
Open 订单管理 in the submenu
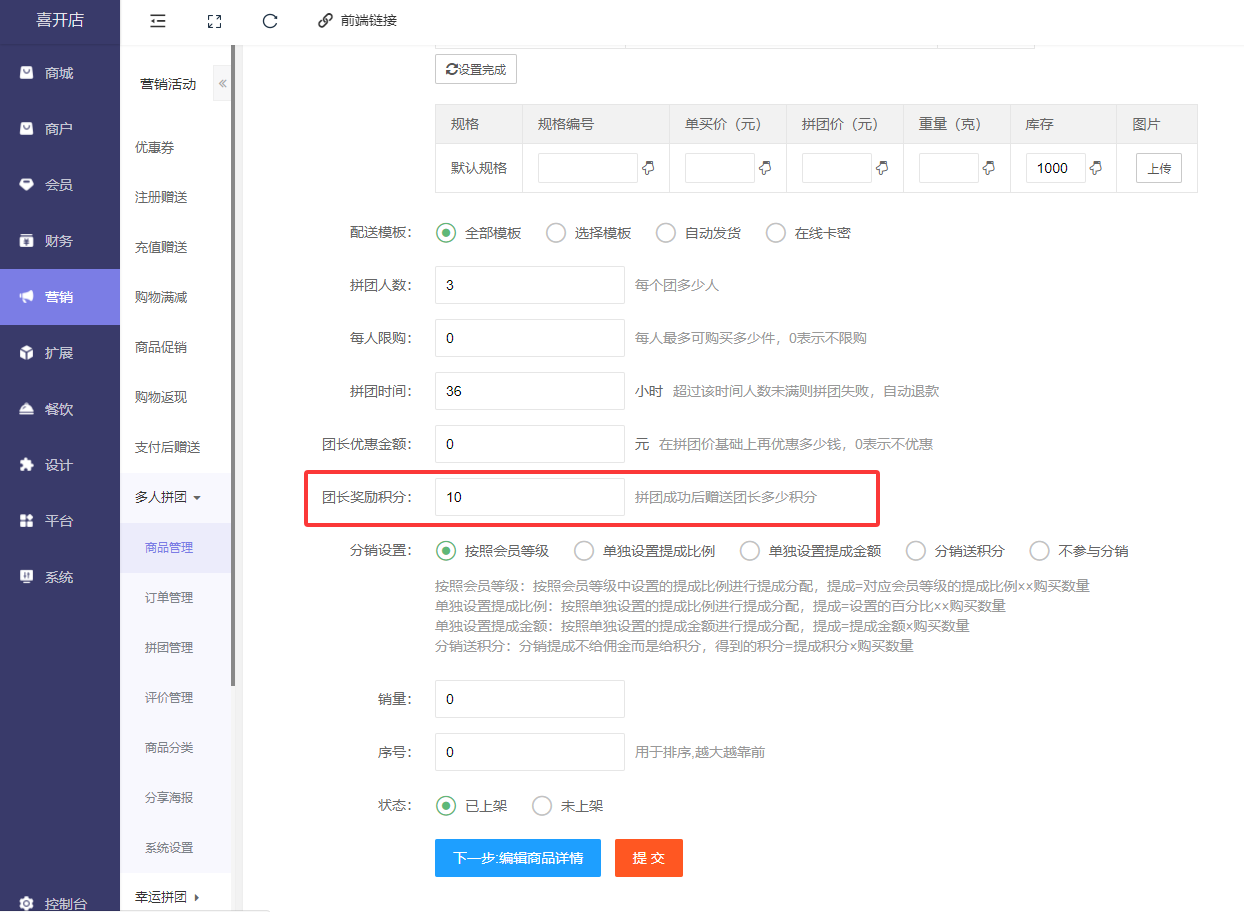point(169,597)
